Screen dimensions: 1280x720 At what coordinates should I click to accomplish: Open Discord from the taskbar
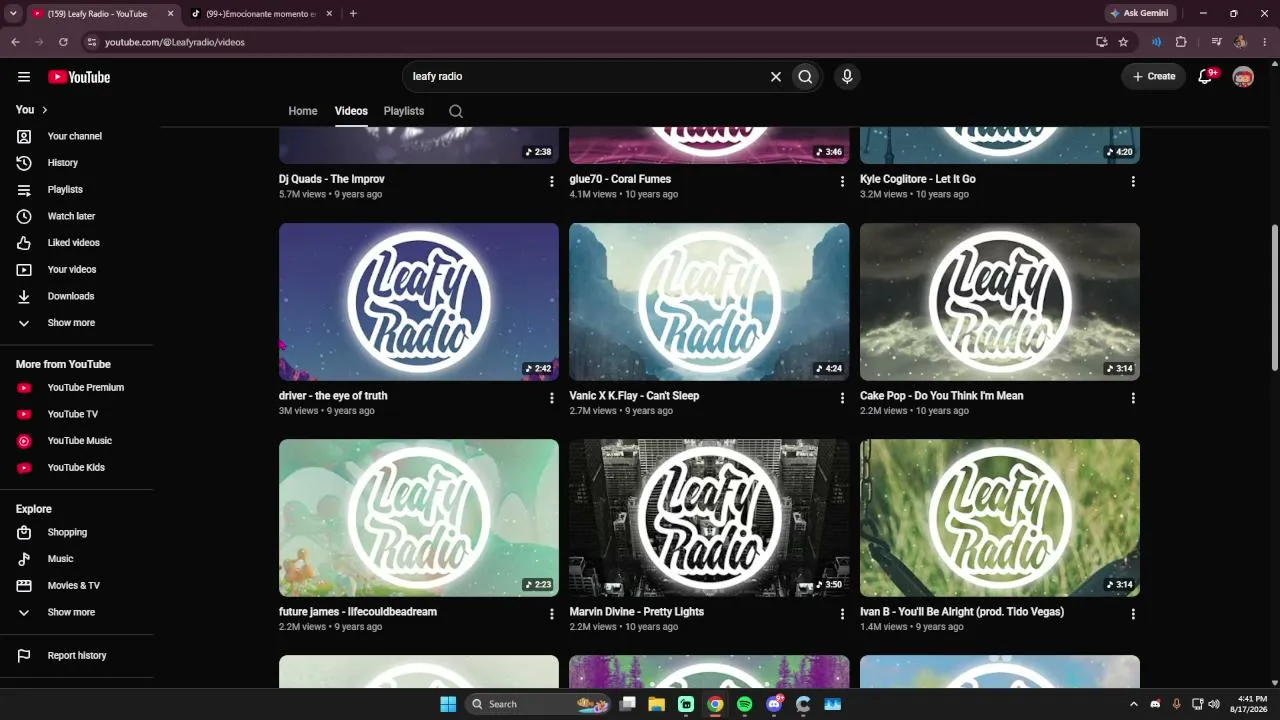tap(773, 704)
